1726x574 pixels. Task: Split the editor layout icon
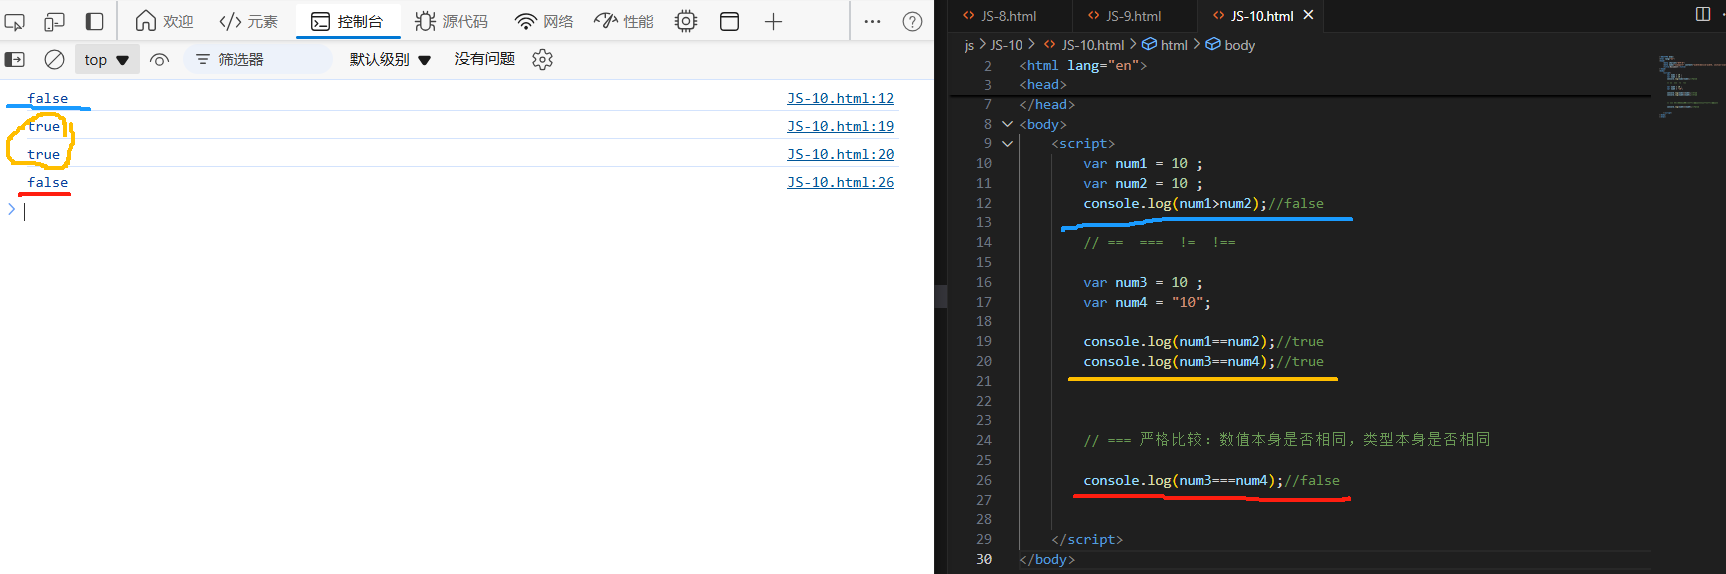tap(1703, 14)
